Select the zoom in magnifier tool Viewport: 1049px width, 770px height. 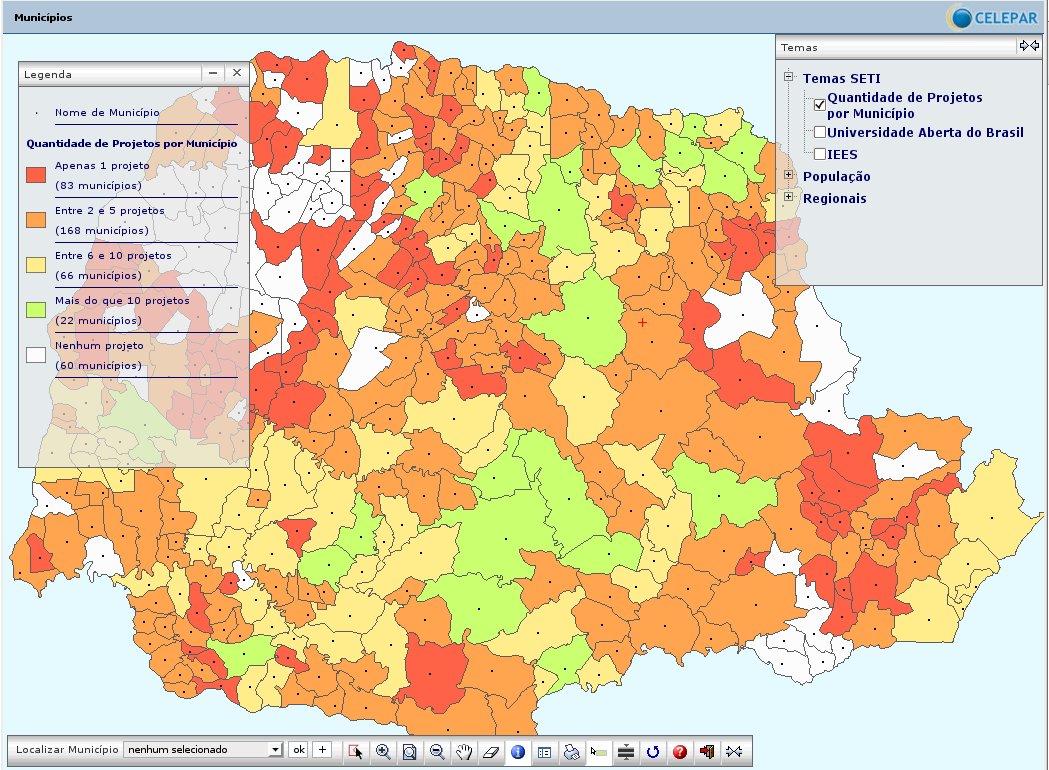[383, 751]
